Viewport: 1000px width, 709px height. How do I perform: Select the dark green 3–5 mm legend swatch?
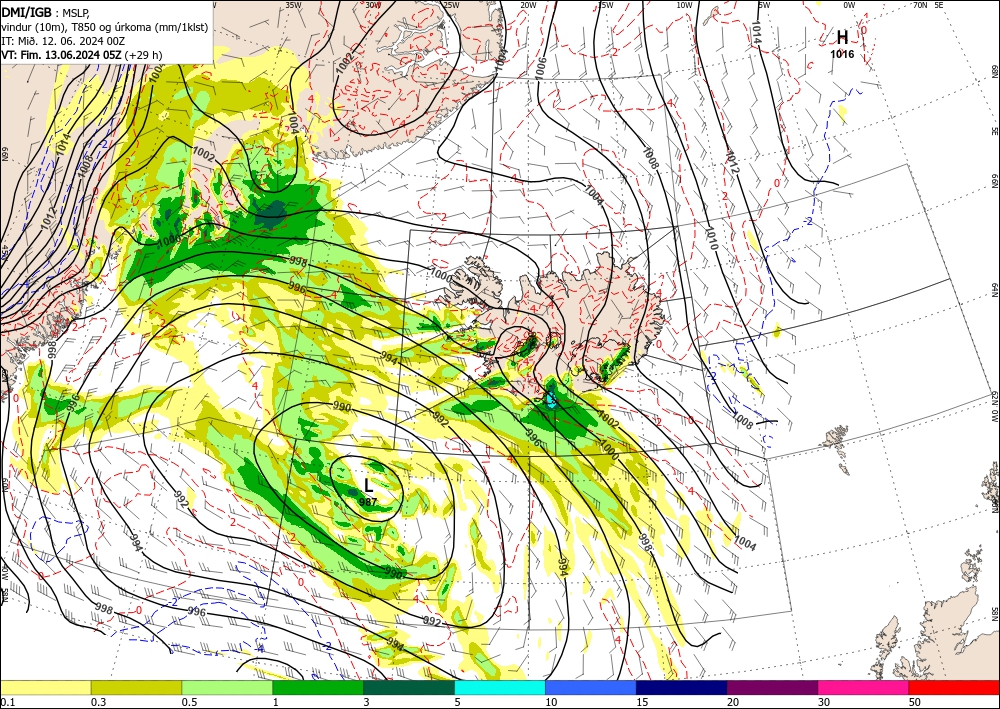[409, 687]
